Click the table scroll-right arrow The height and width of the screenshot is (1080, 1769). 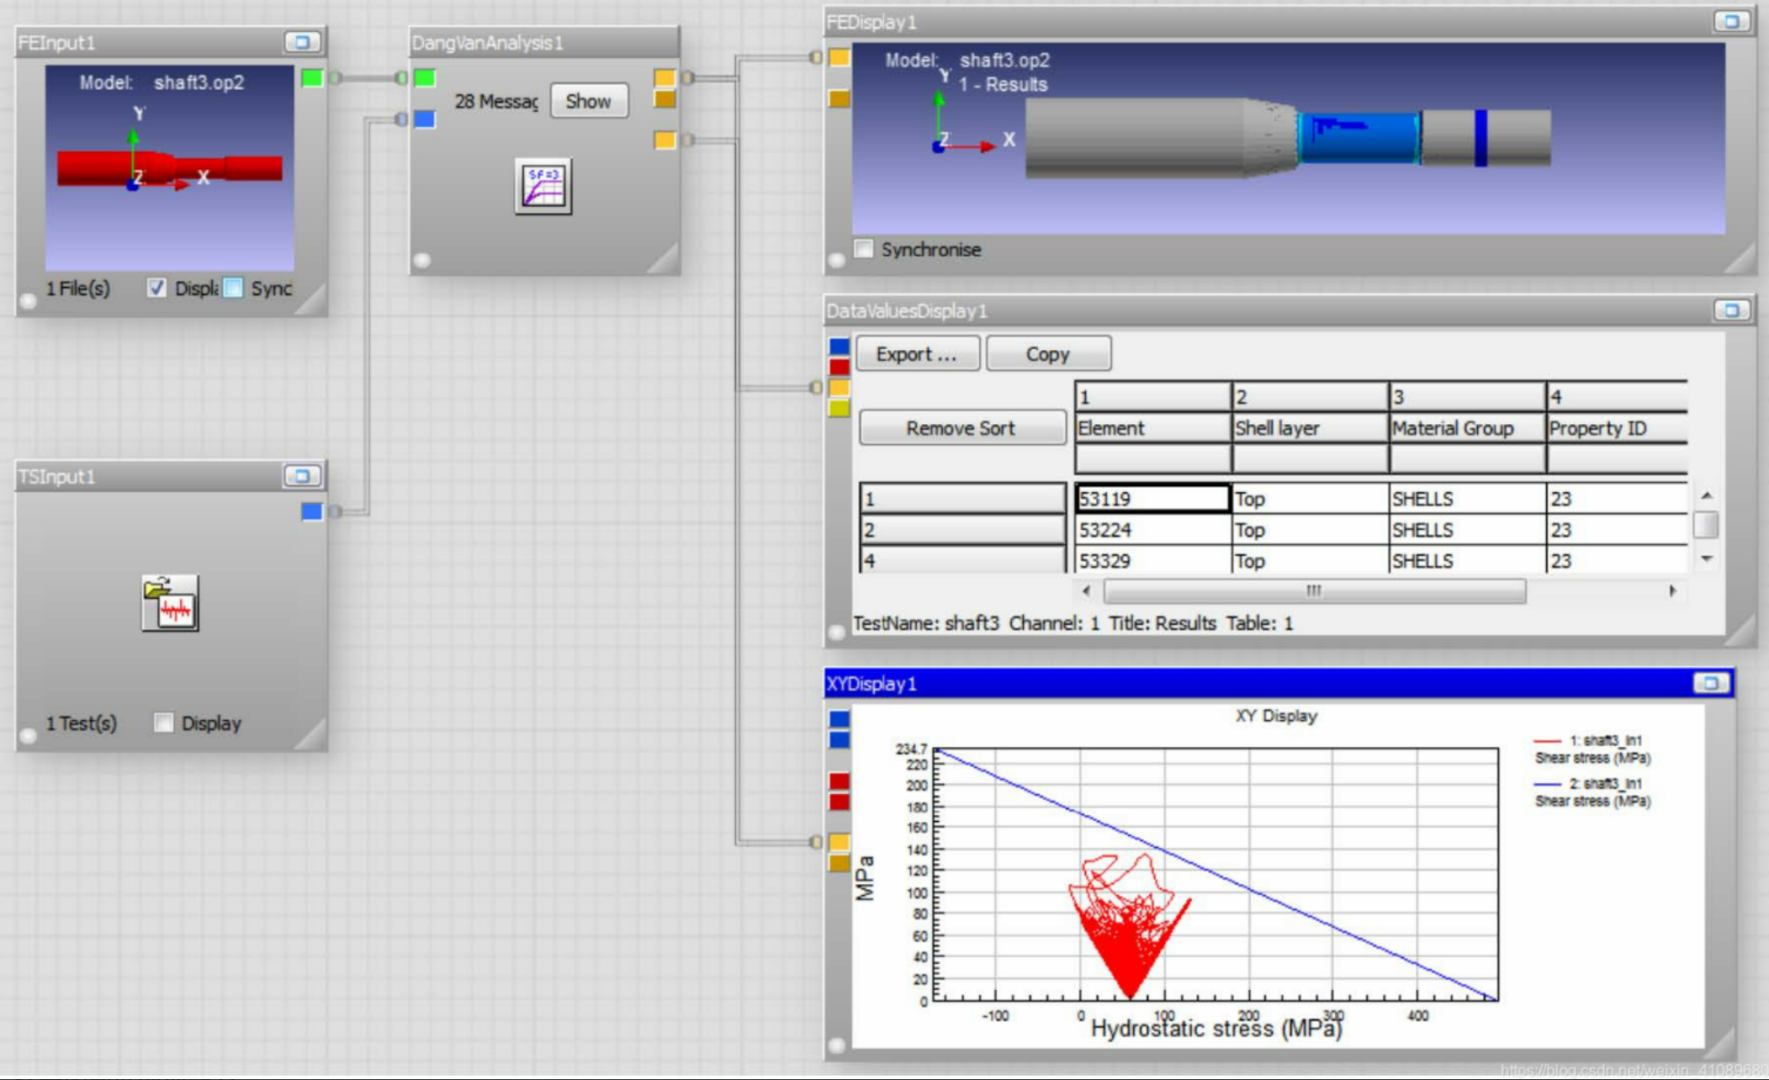click(1672, 591)
